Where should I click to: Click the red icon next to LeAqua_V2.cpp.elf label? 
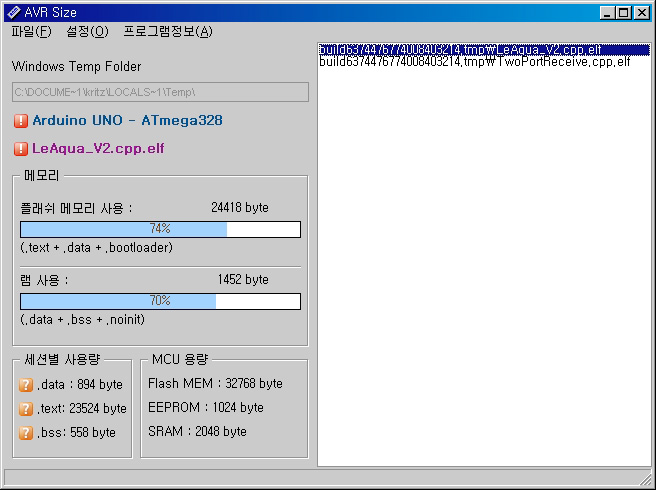(21, 149)
